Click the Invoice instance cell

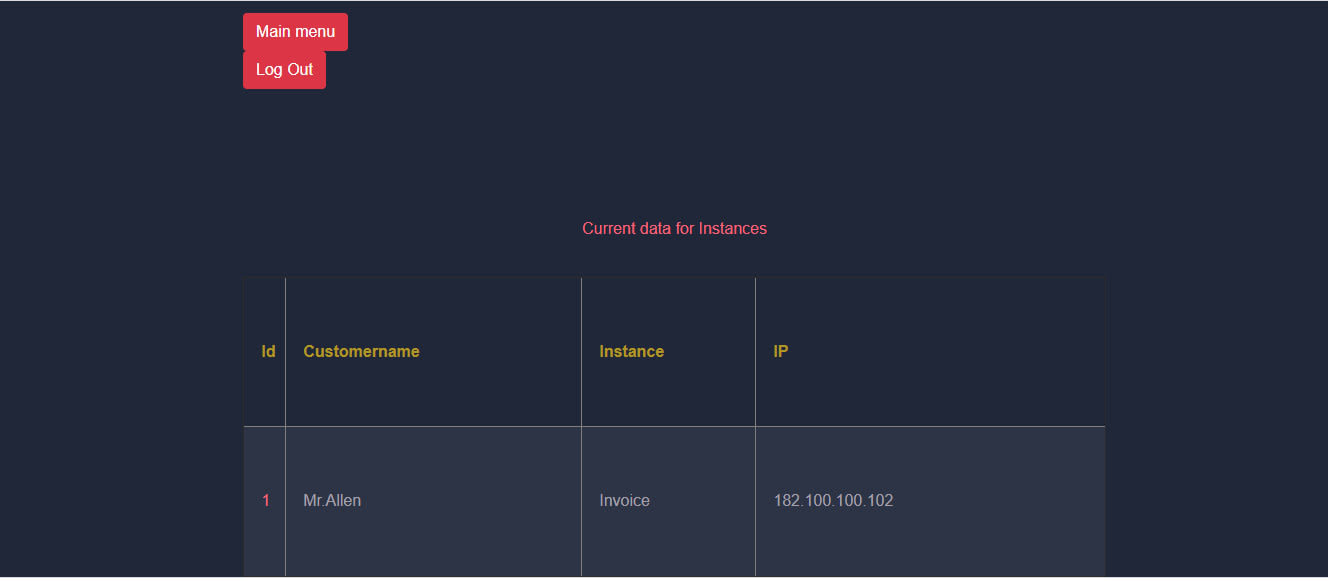(624, 500)
